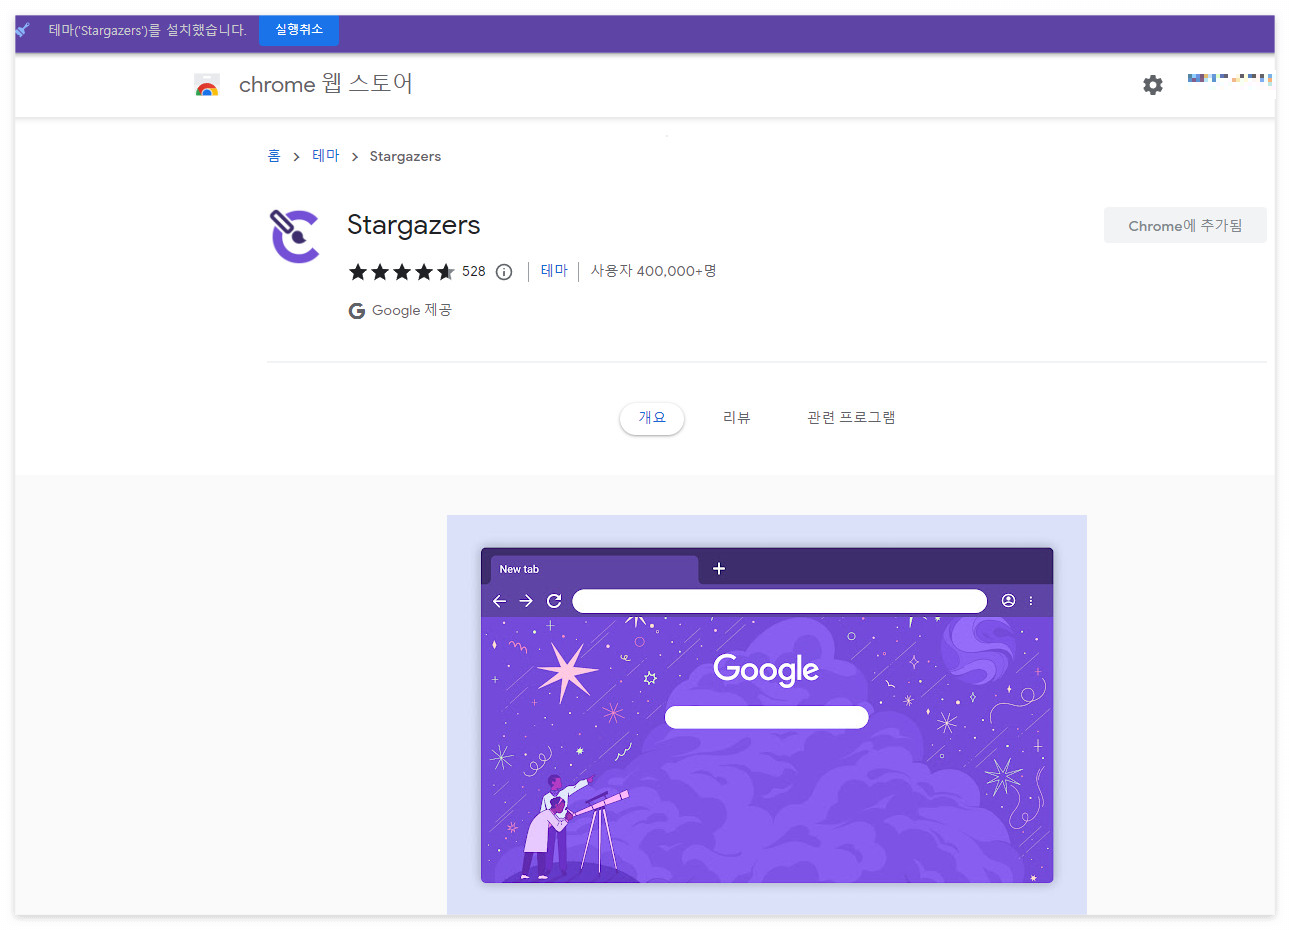The image size is (1290, 930).
Task: Click the 실행취소 undo button
Action: click(299, 30)
